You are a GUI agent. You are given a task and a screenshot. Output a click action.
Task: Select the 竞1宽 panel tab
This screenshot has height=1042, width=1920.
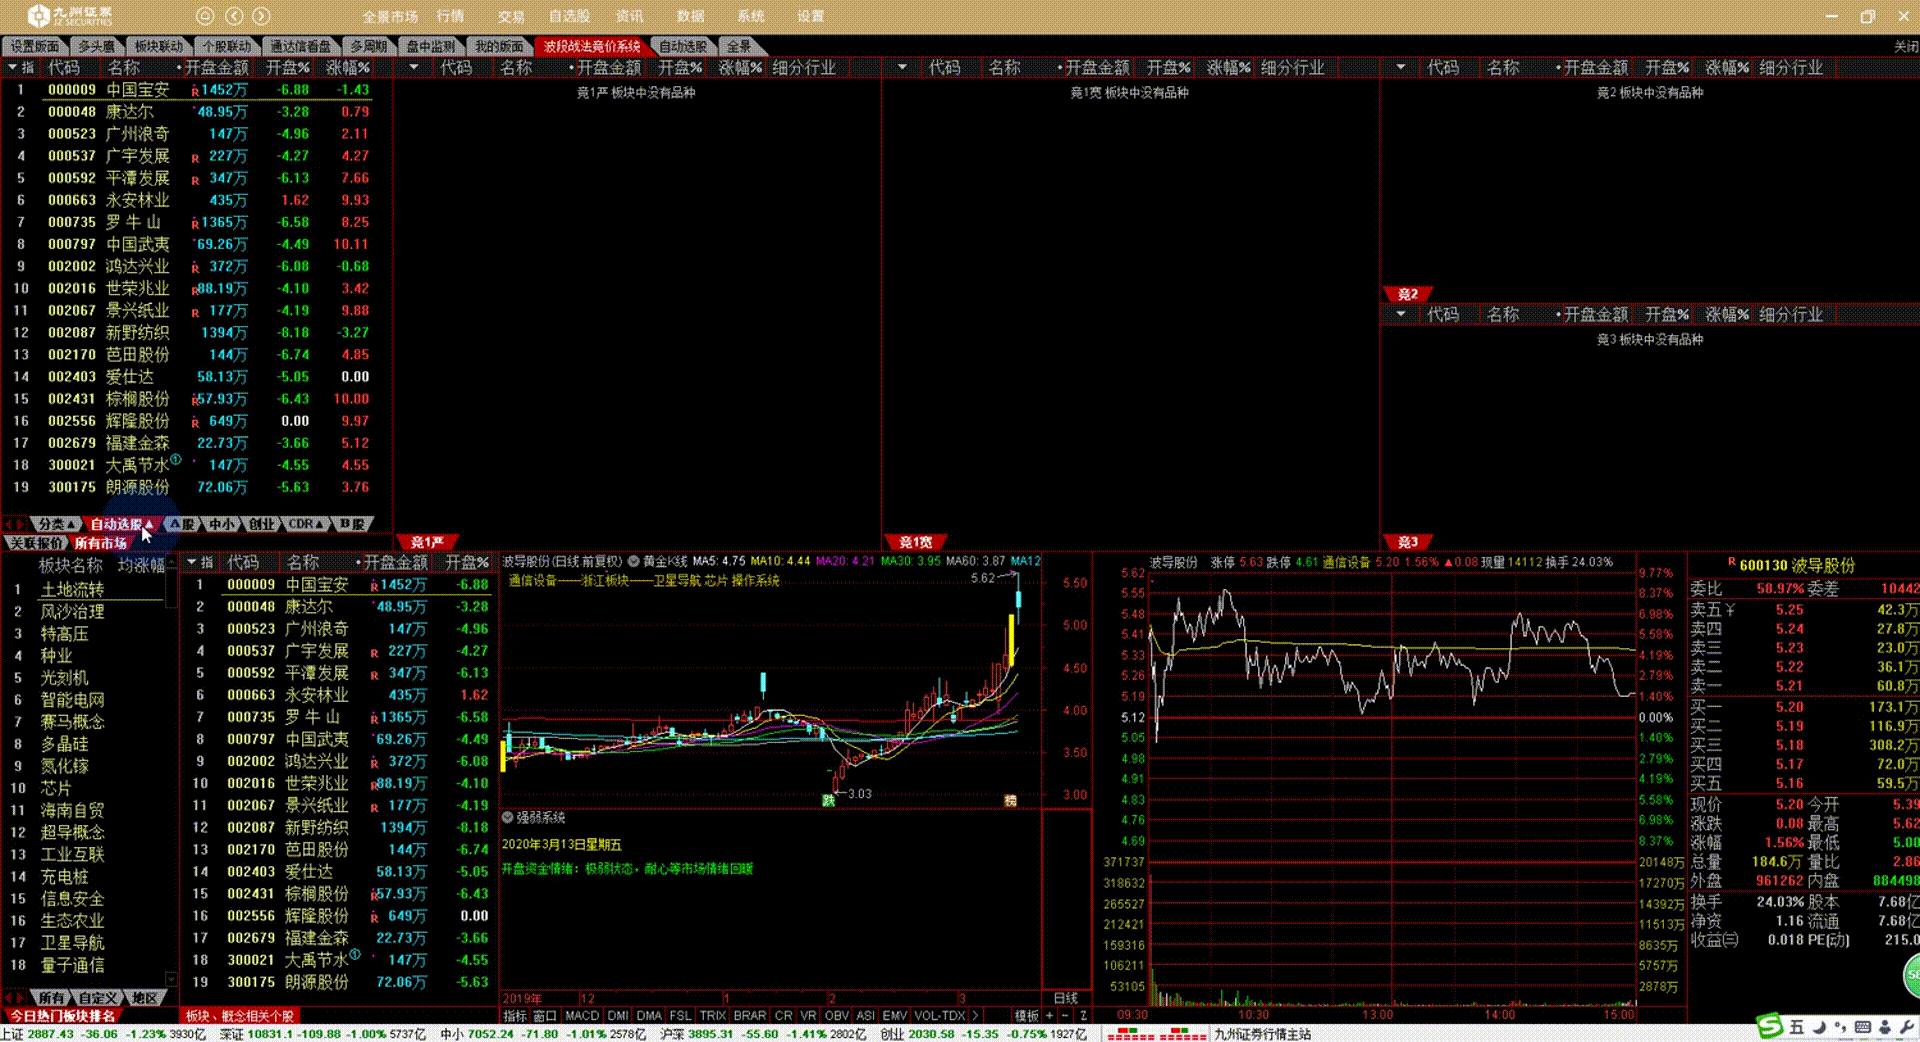[915, 542]
